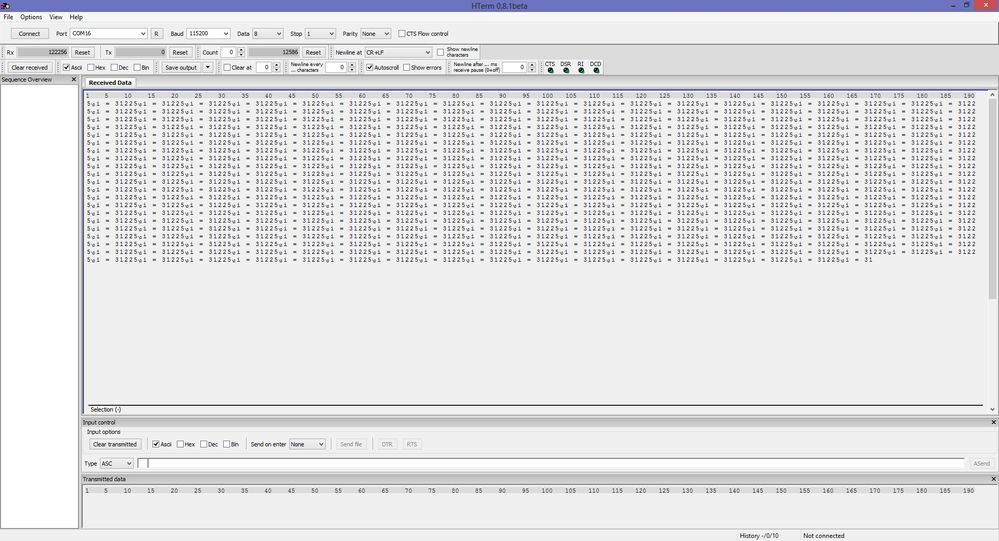Click the transmit text input field

pyautogui.click(x=551, y=463)
